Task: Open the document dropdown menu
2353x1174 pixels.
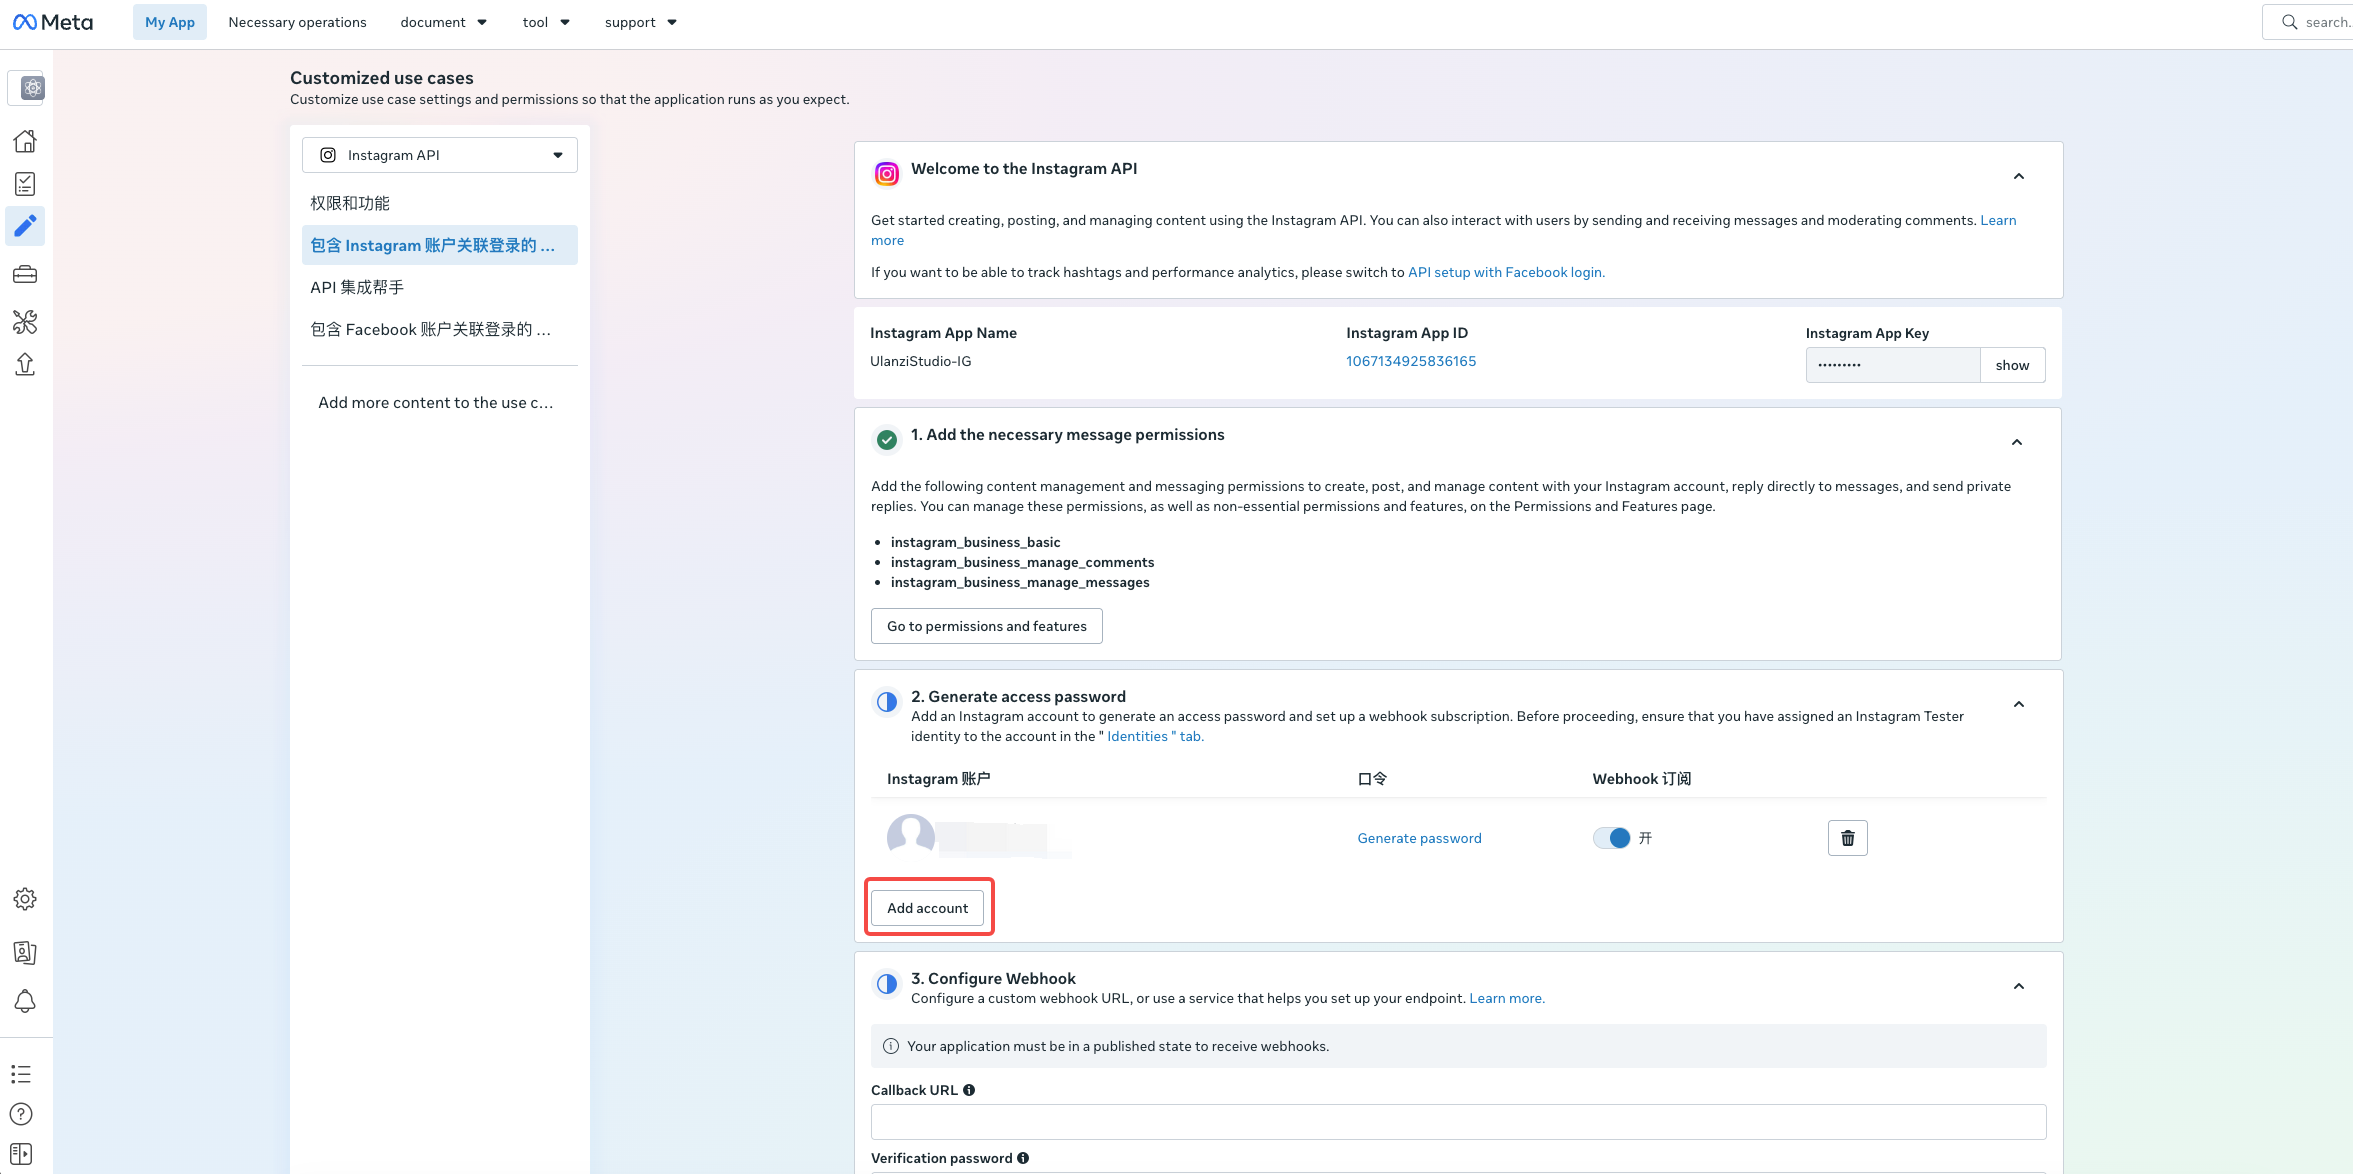Action: click(x=443, y=22)
